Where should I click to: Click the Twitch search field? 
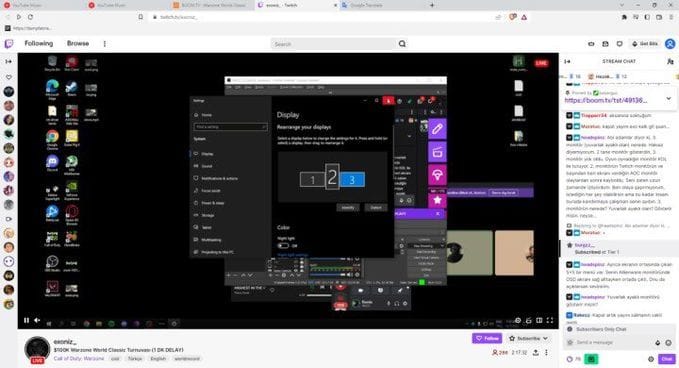(x=333, y=44)
